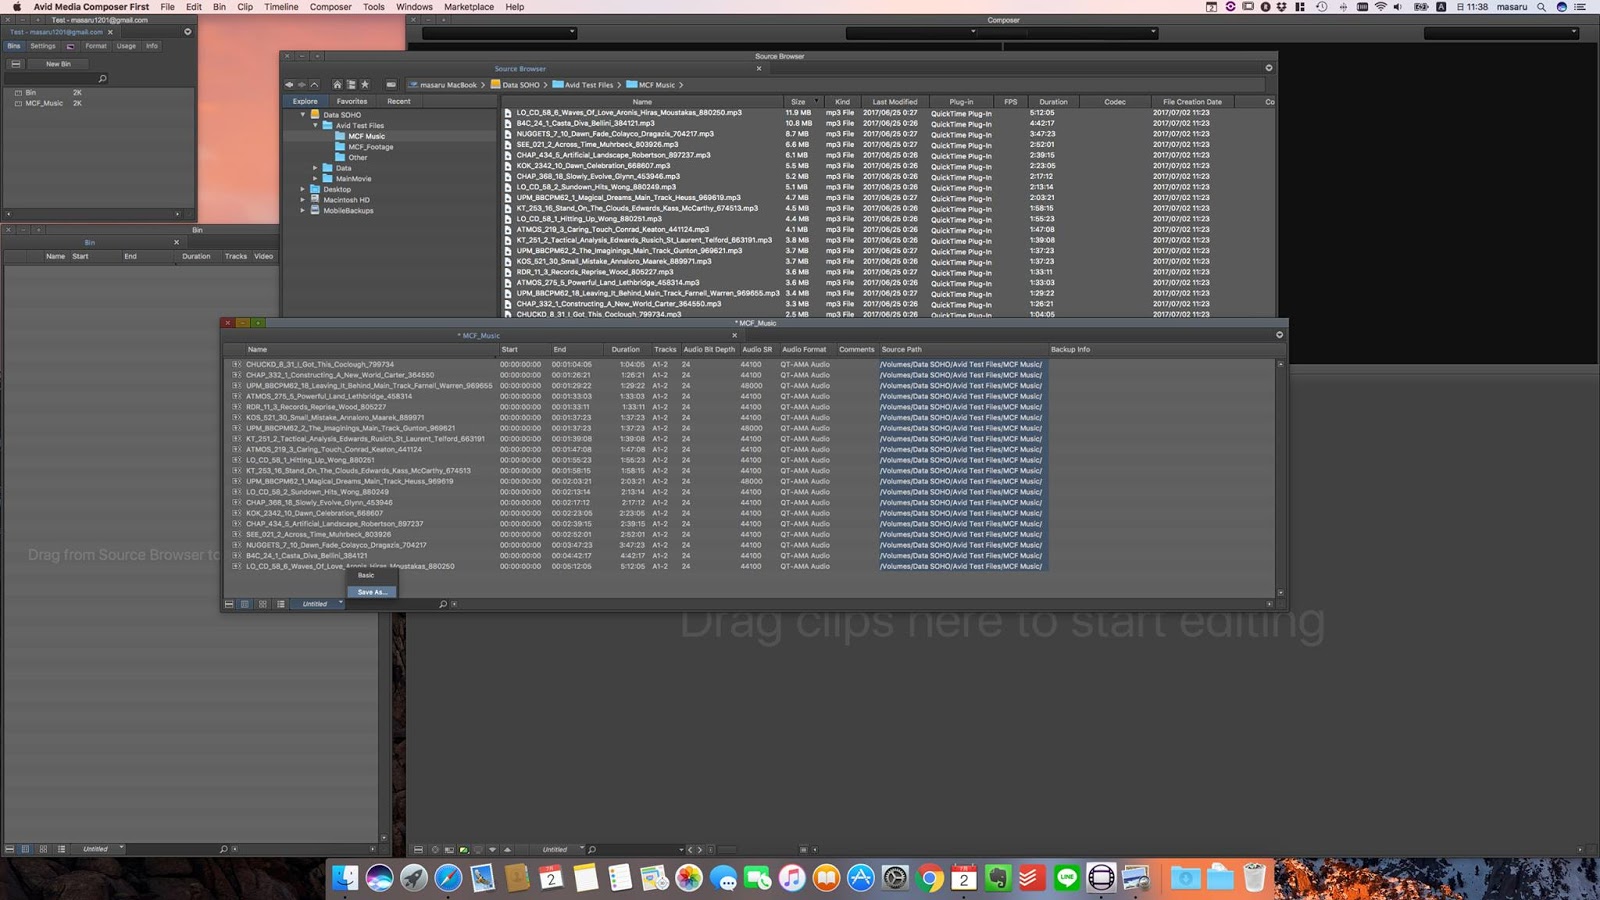Viewport: 1600px width, 900px height.
Task: Open the Info tab in the project window
Action: tap(152, 46)
